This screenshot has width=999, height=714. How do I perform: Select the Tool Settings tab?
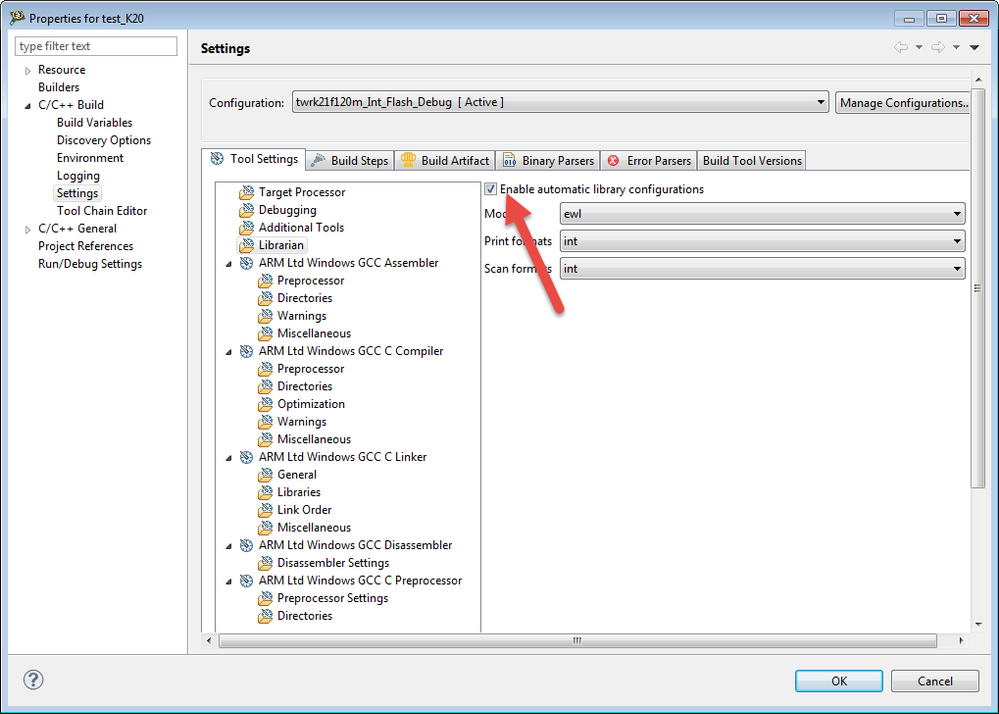[x=254, y=159]
